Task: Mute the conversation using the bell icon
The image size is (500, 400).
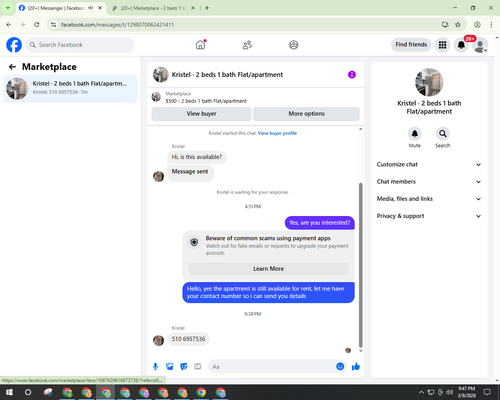Action: pos(415,134)
